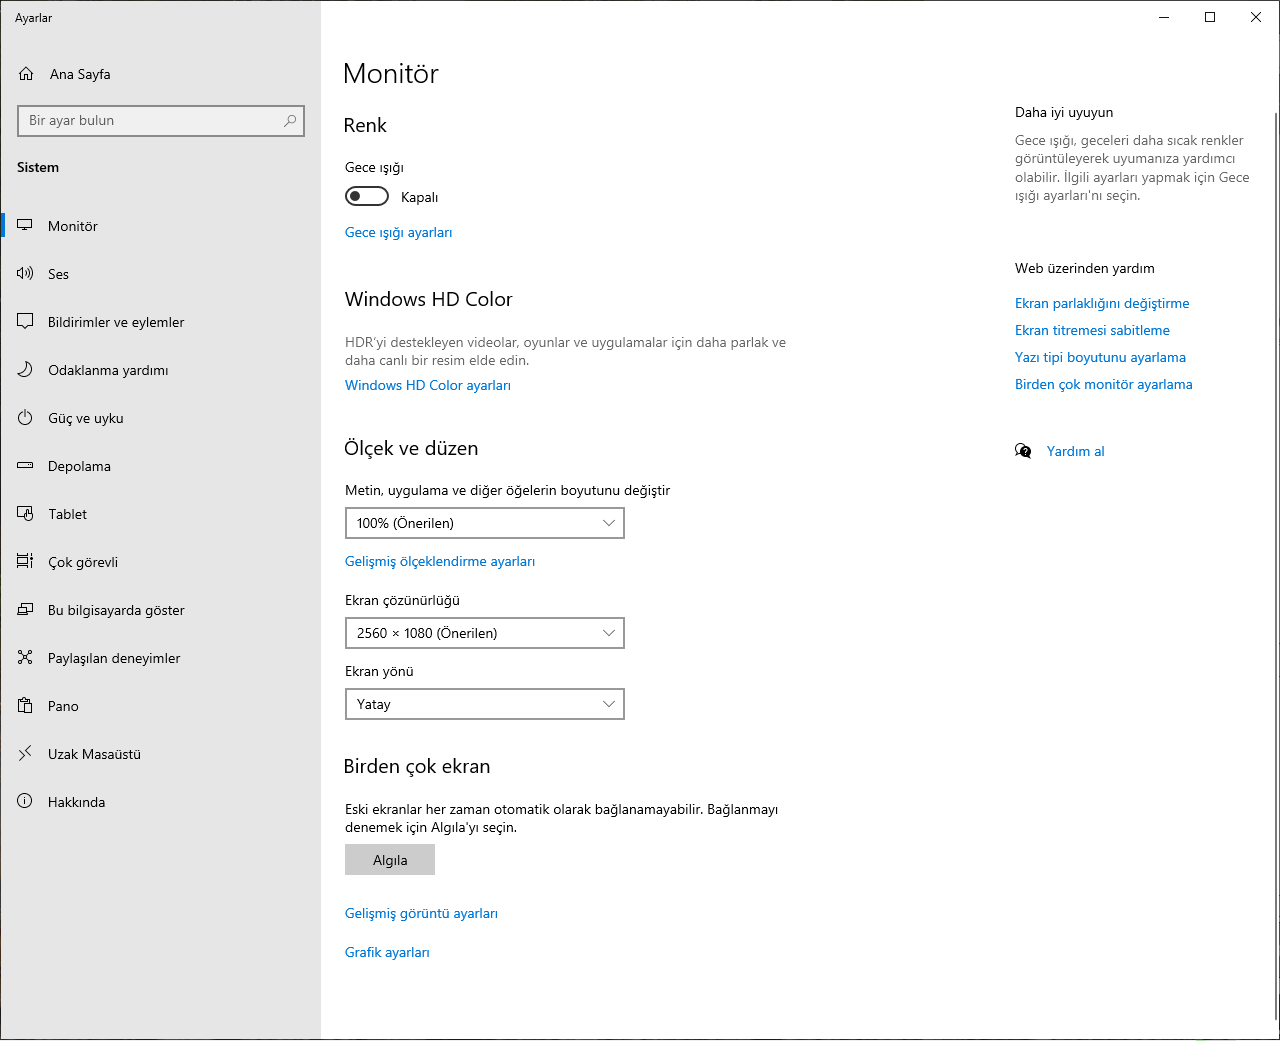Select Hakkında in the sidebar

click(76, 802)
